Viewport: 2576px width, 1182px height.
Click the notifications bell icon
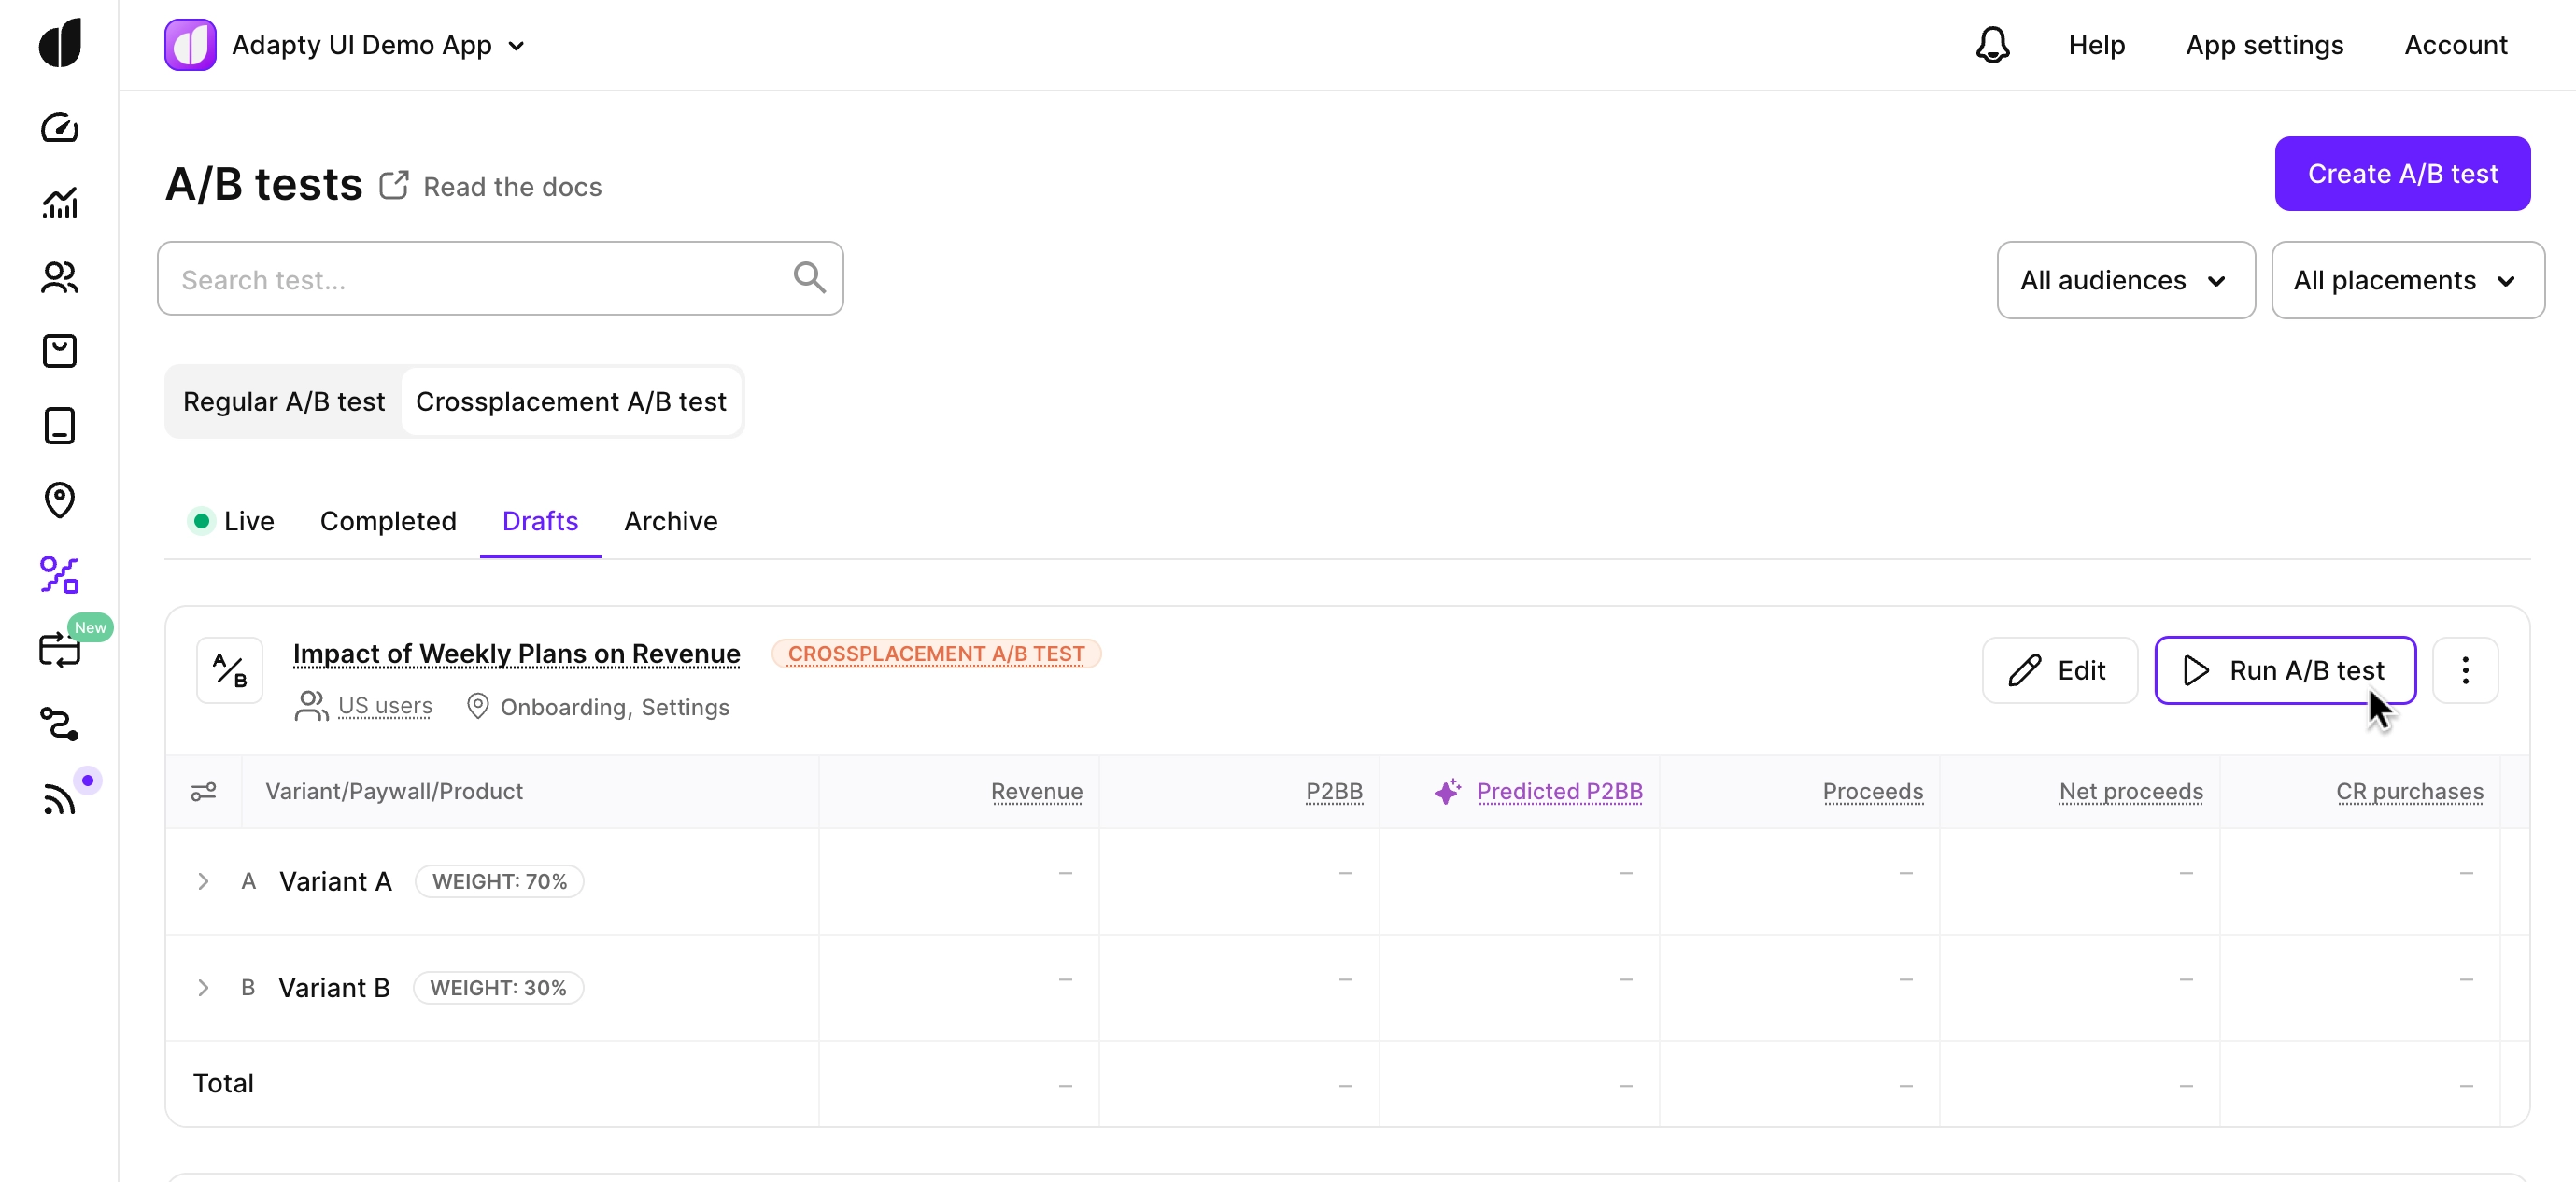click(x=1992, y=45)
